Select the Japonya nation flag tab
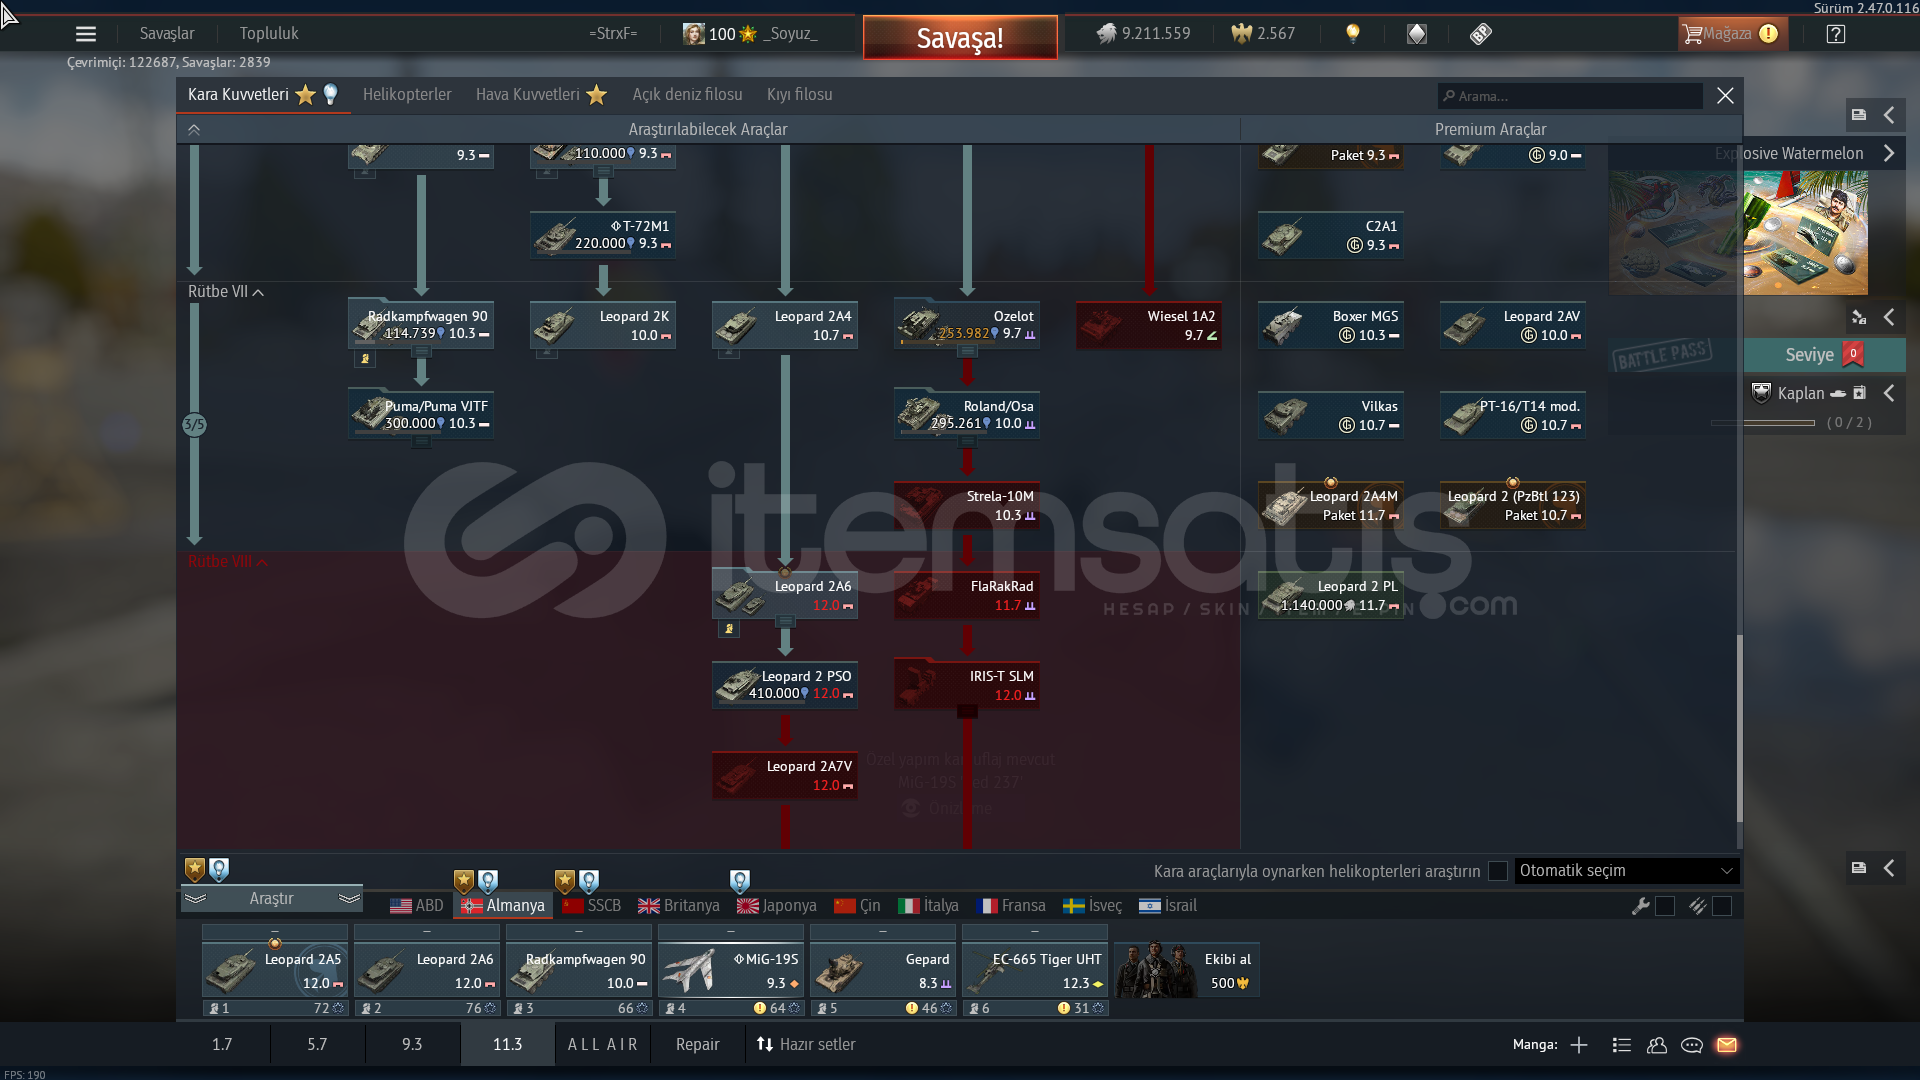 click(777, 905)
